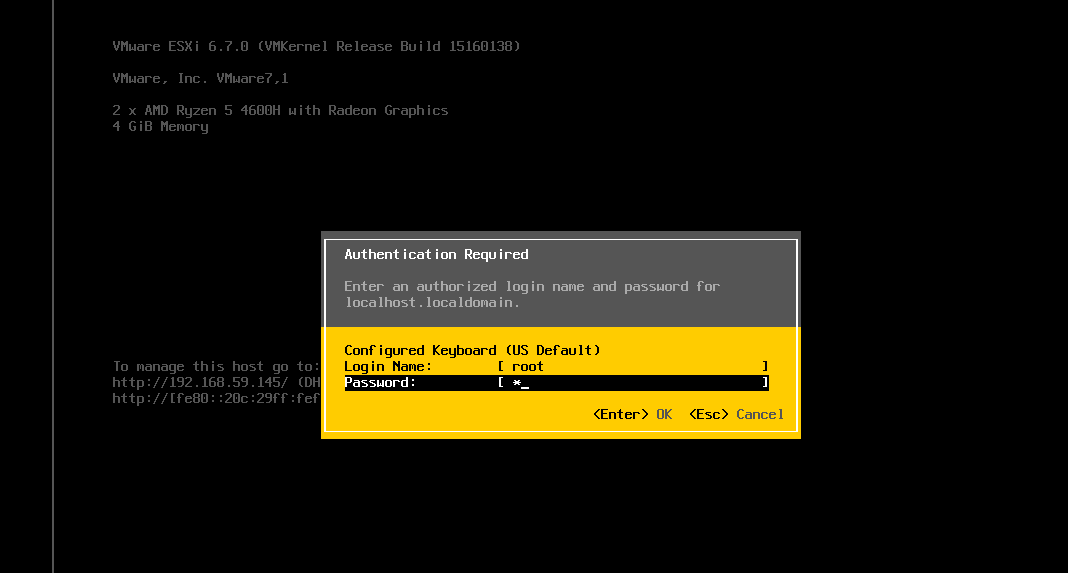Click the 'To manage this host go to:' text
Viewport: 1068px width, 573px height.
click(216, 367)
